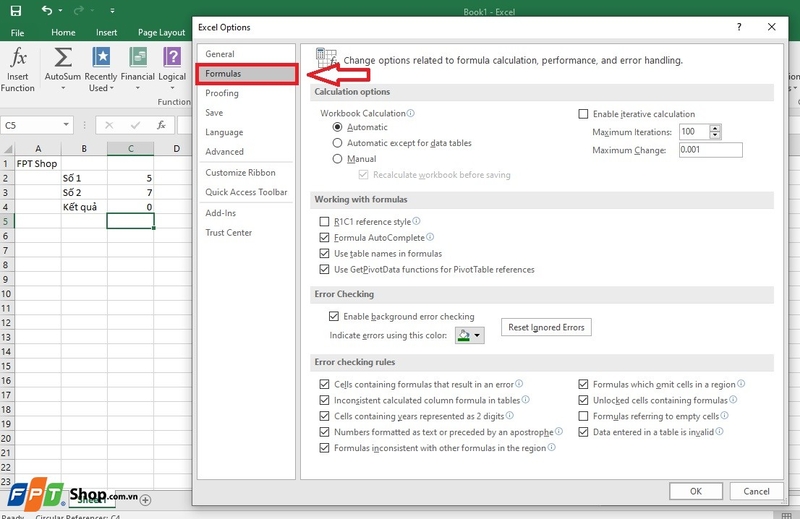Click info icon beside Formulas referring to empty cells

click(724, 415)
